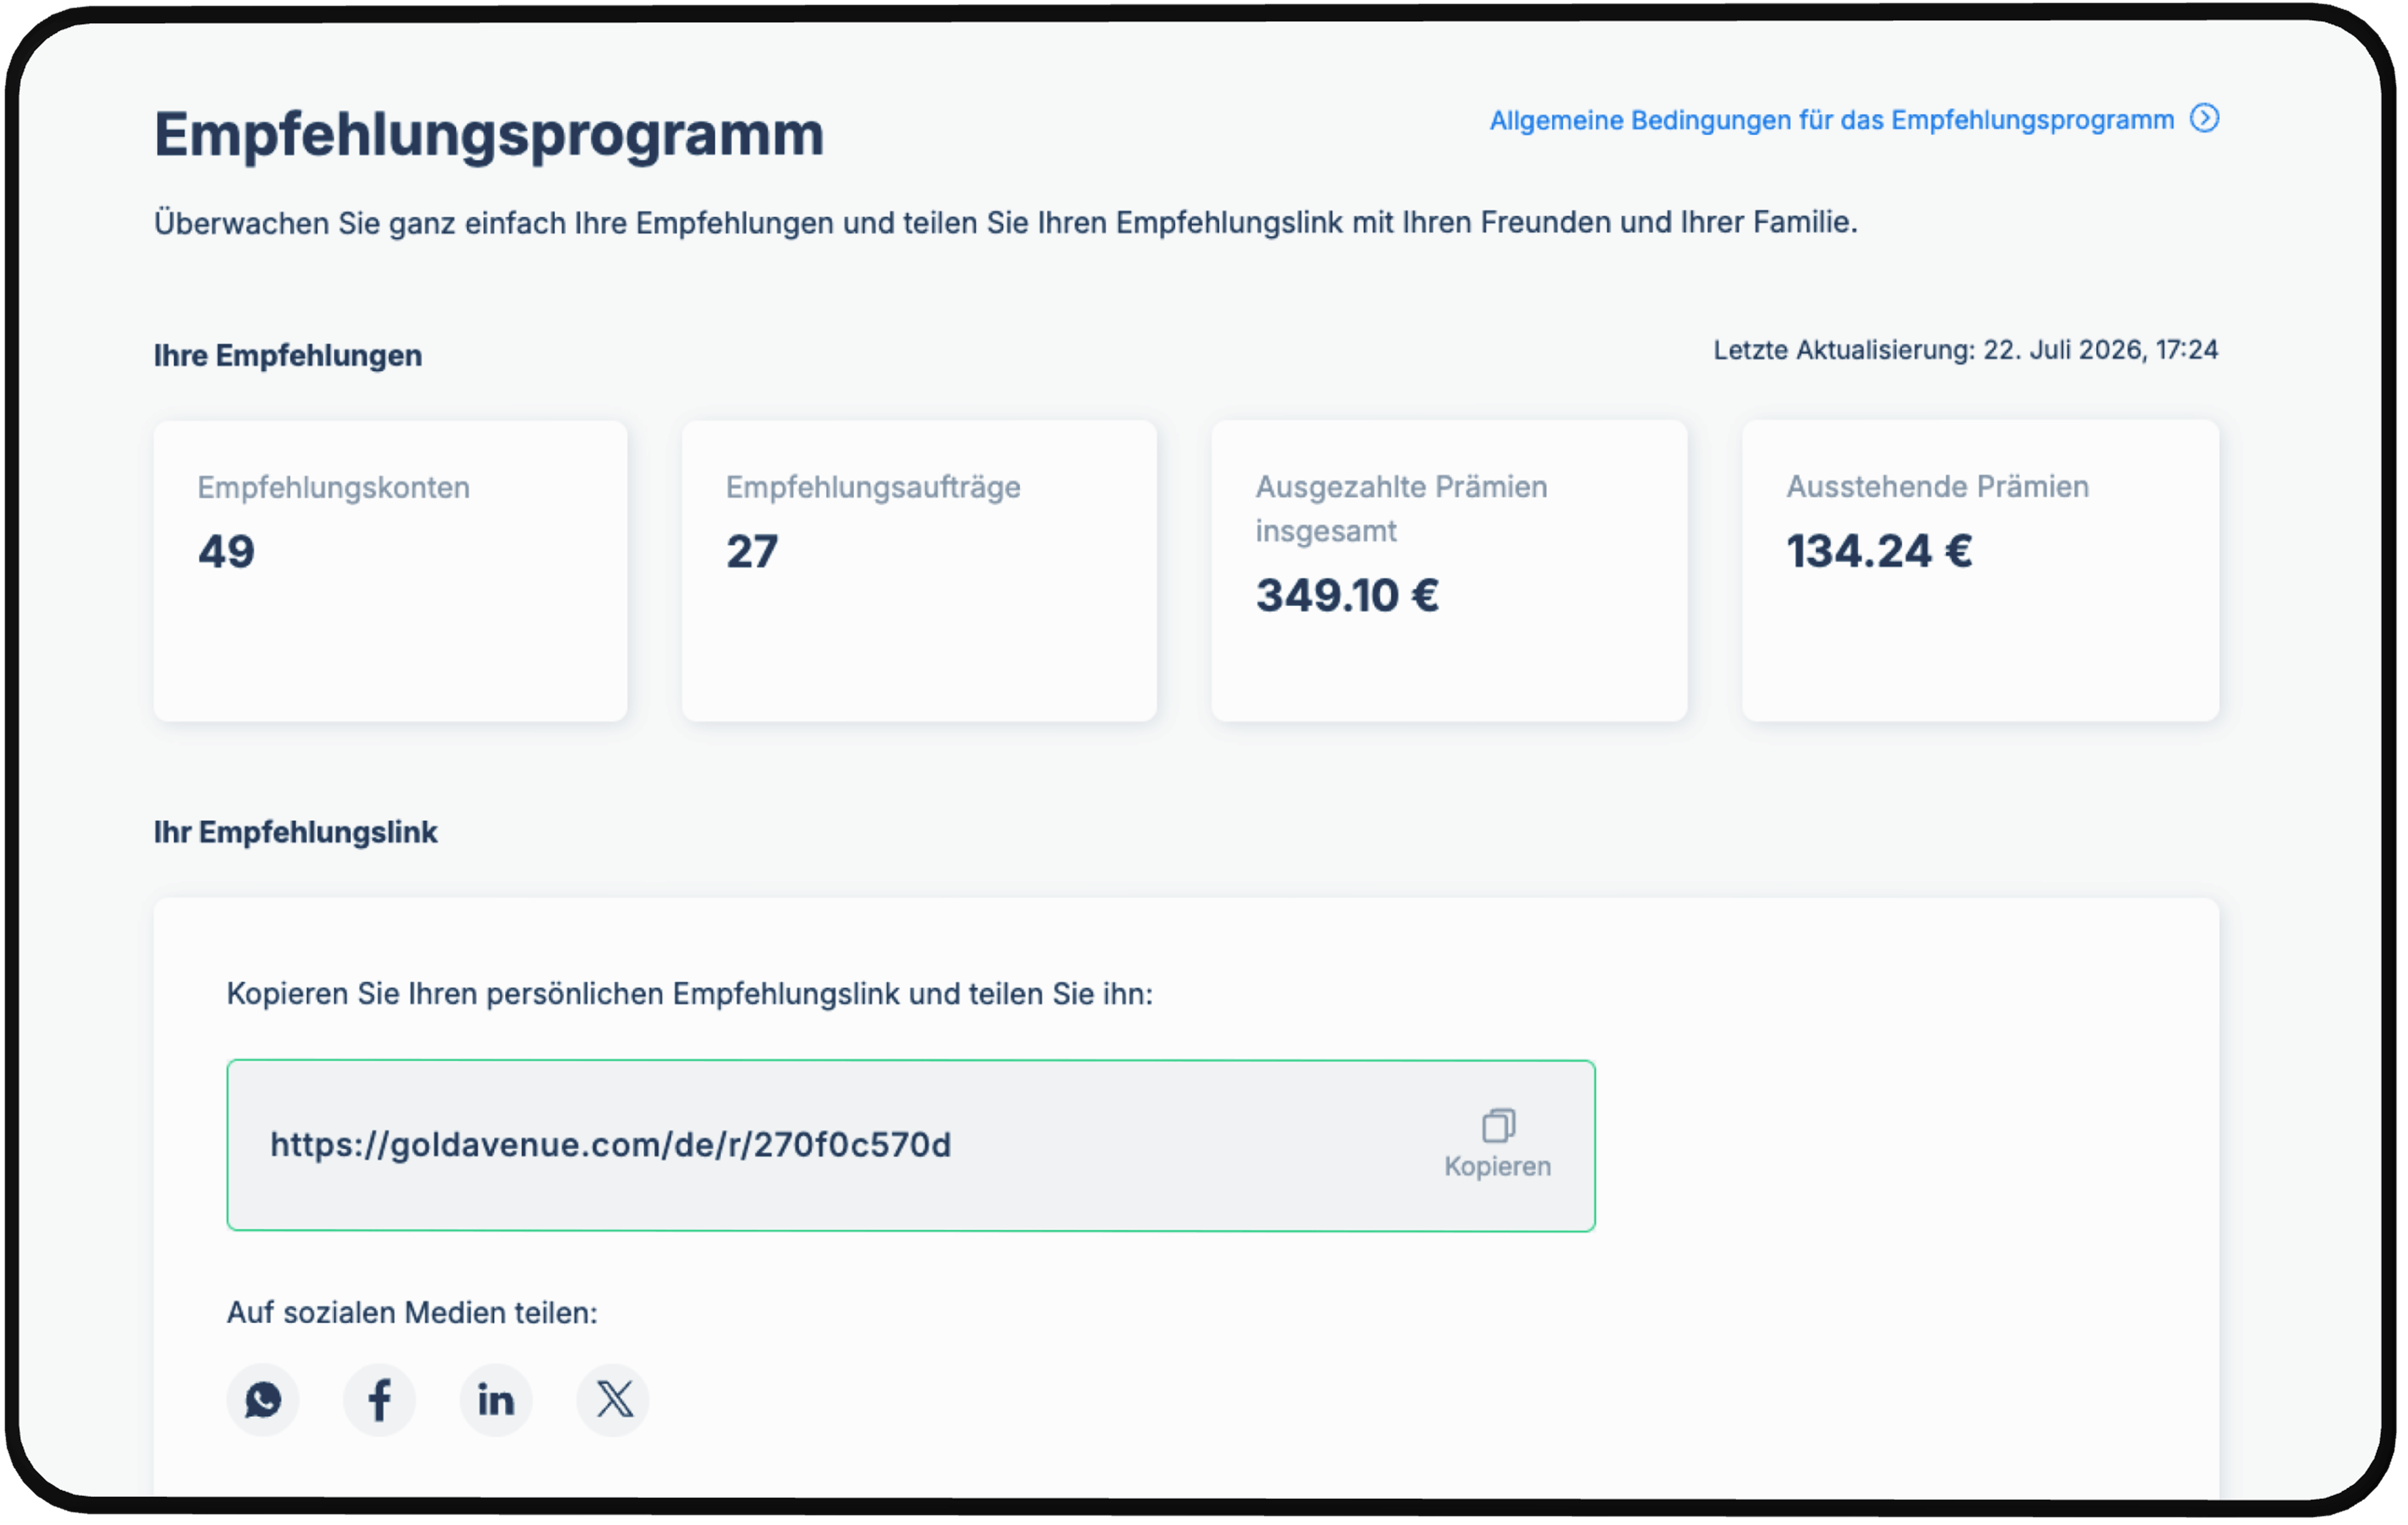Click the Ihre Empfehlungen section heading
Viewport: 2408px width, 1525px height.
coord(288,356)
